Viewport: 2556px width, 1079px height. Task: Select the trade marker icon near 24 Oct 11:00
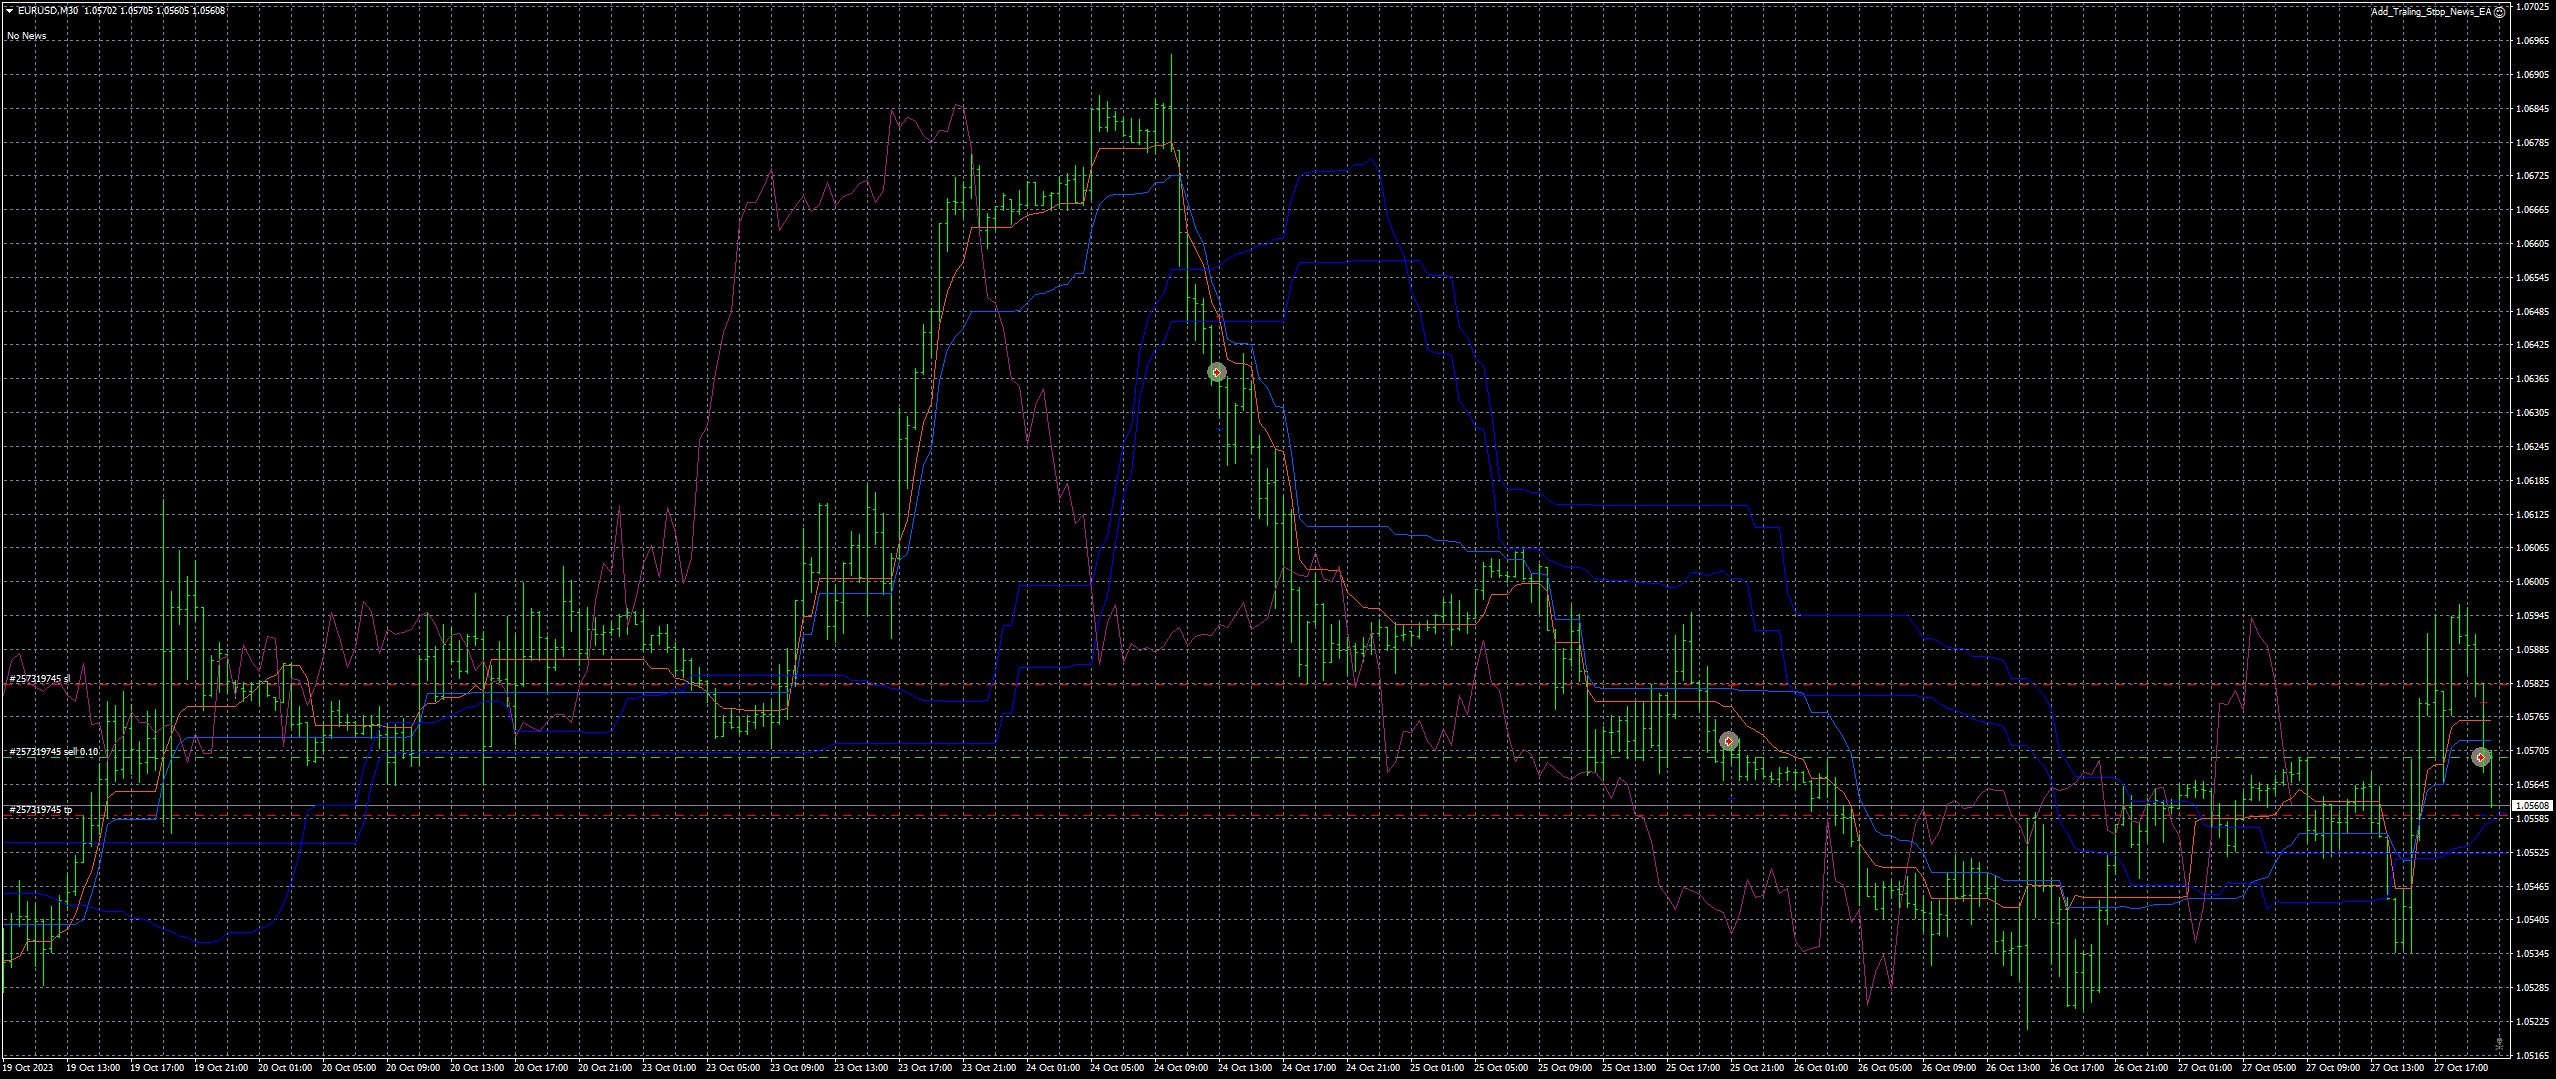1216,372
